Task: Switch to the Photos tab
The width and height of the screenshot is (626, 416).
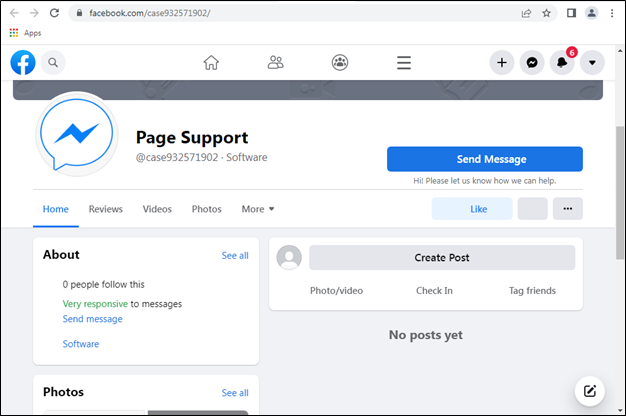Action: point(206,209)
